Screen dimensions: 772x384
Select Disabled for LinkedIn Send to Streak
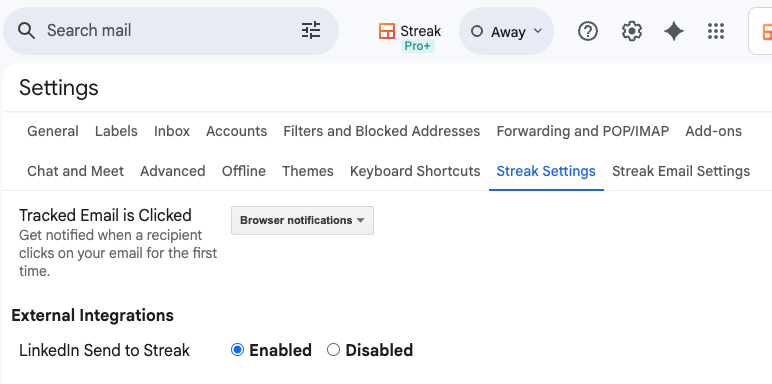click(x=333, y=350)
